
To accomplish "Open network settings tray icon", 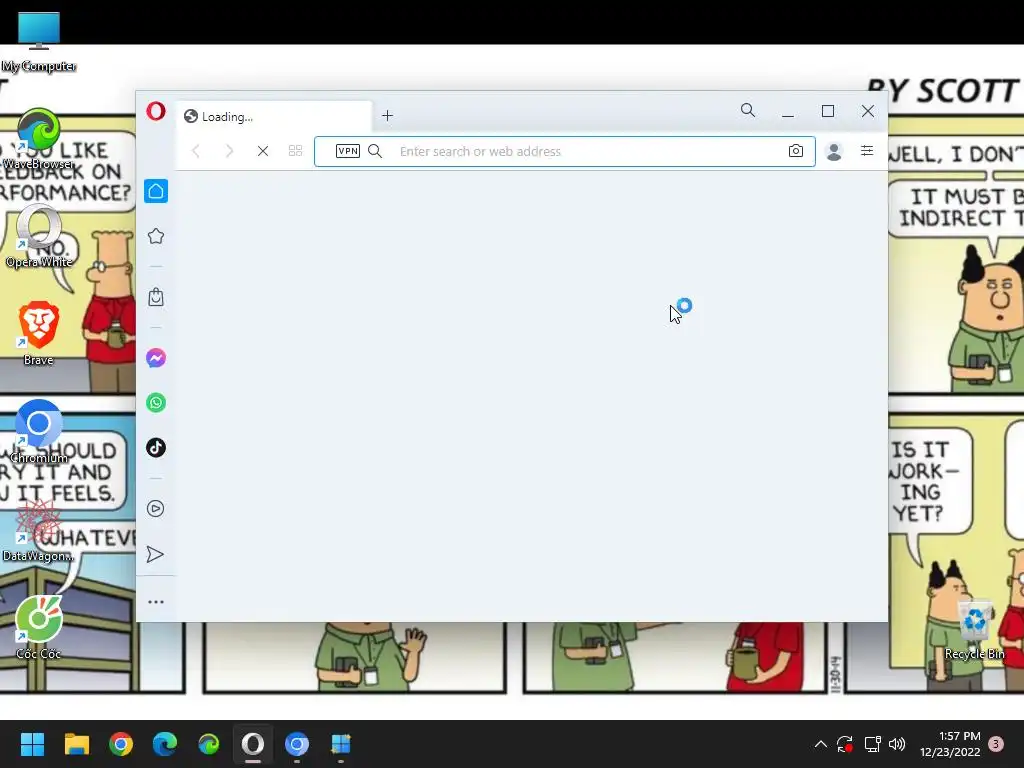I will click(872, 744).
